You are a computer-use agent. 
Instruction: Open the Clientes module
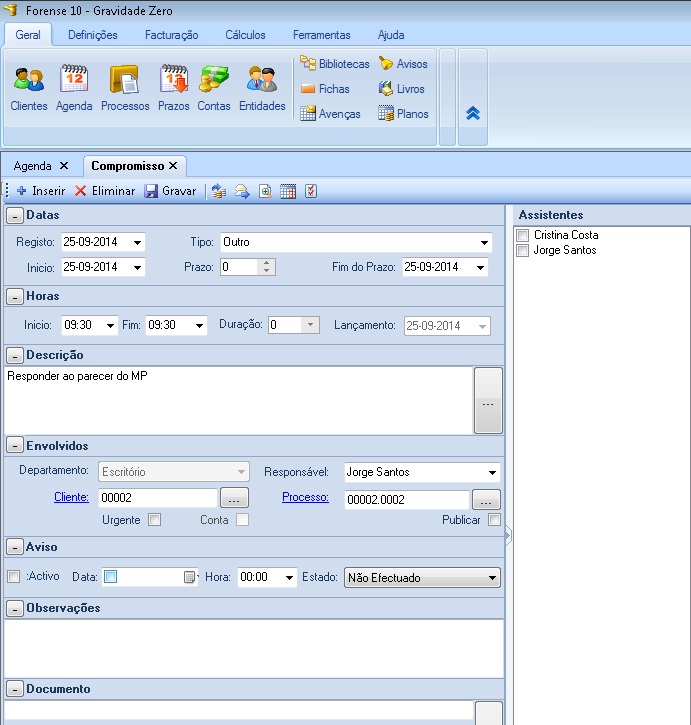click(x=29, y=88)
